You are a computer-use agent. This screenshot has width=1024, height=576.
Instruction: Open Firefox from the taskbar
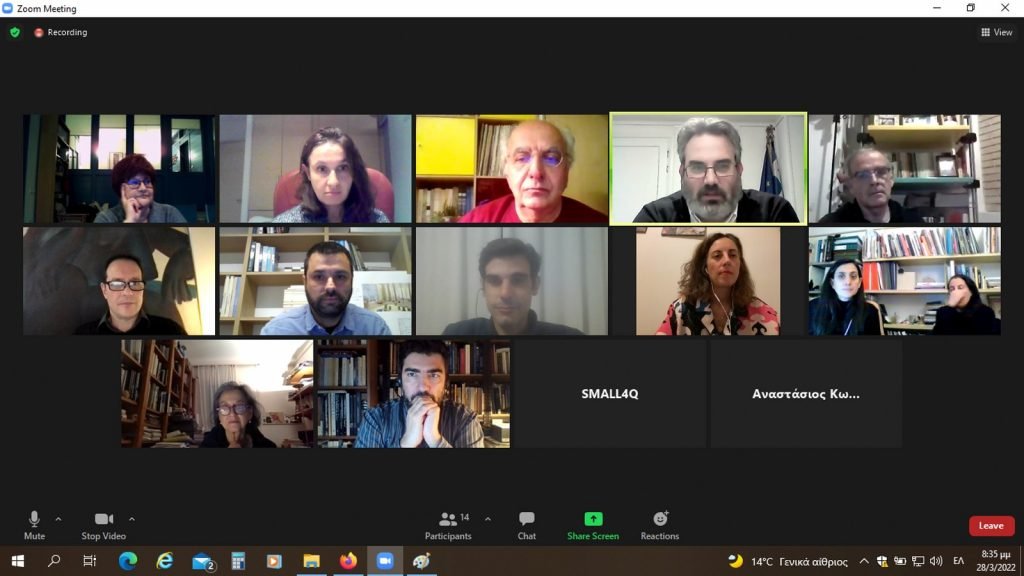348,561
